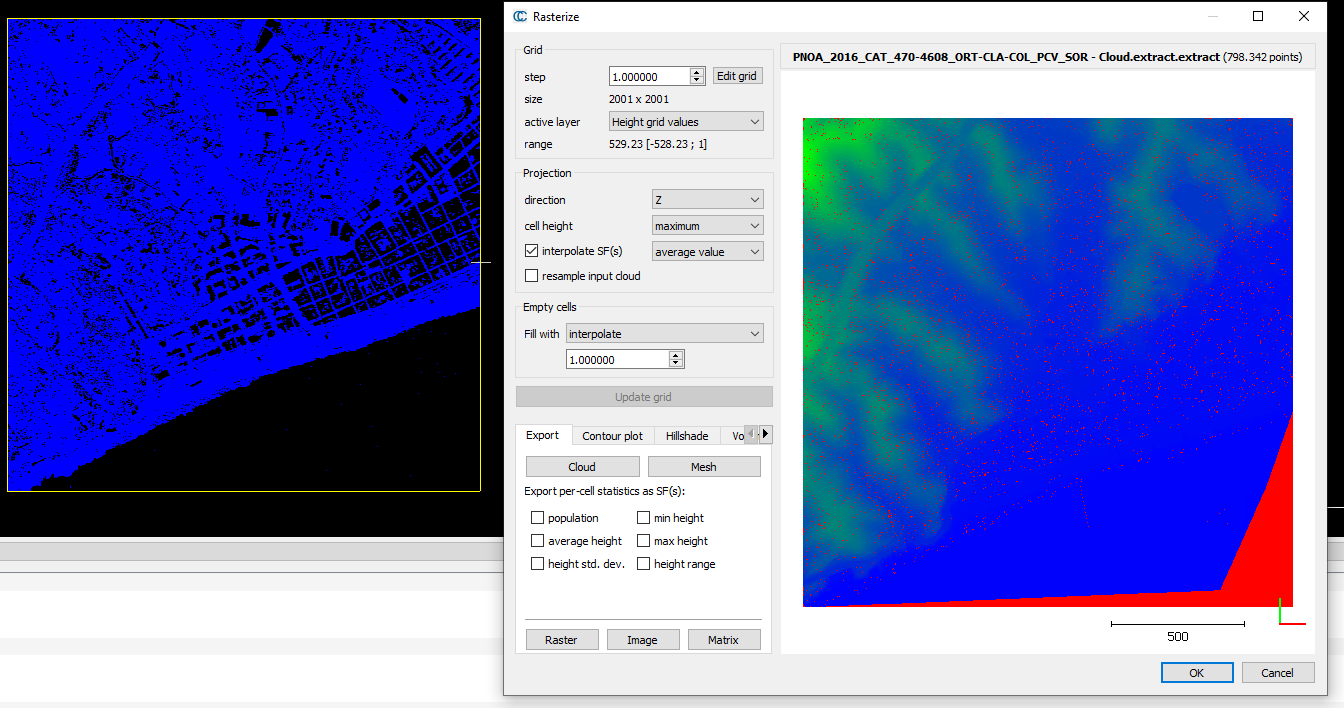Open the active layer dropdown
1344x708 pixels.
686,122
